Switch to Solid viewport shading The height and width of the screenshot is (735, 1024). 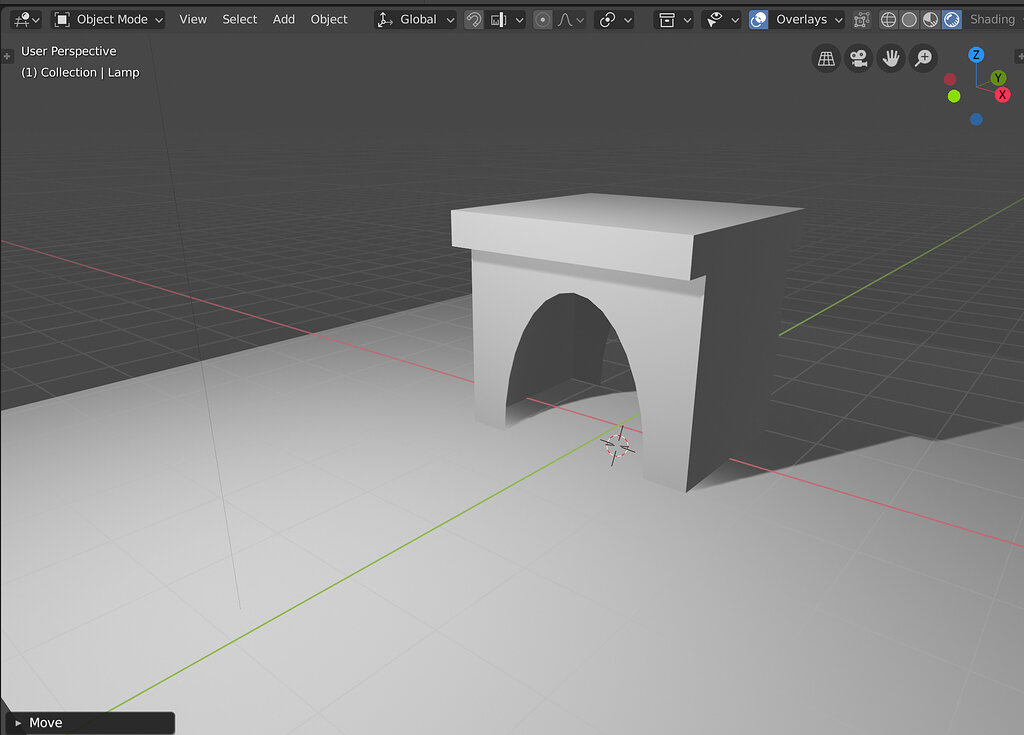[910, 19]
